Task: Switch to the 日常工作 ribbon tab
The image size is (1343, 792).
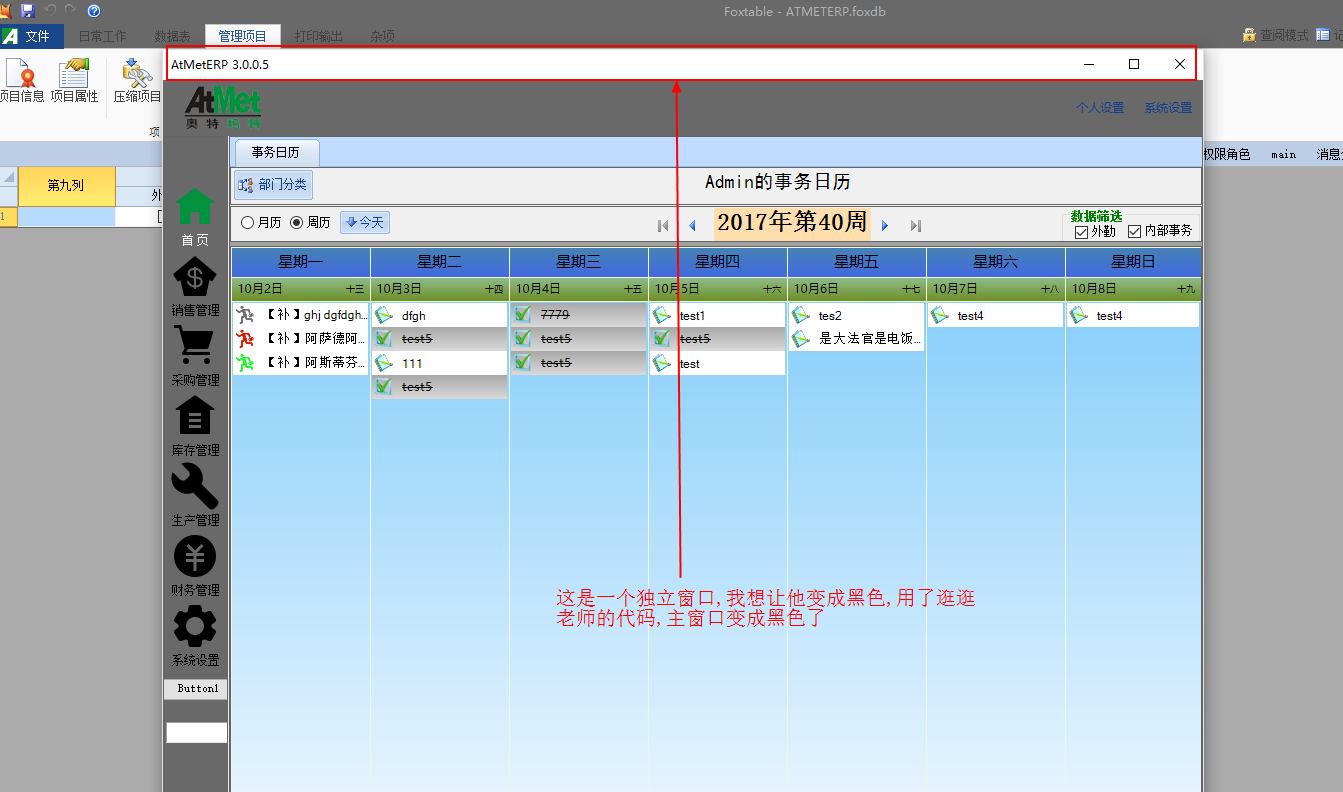Action: 103,36
